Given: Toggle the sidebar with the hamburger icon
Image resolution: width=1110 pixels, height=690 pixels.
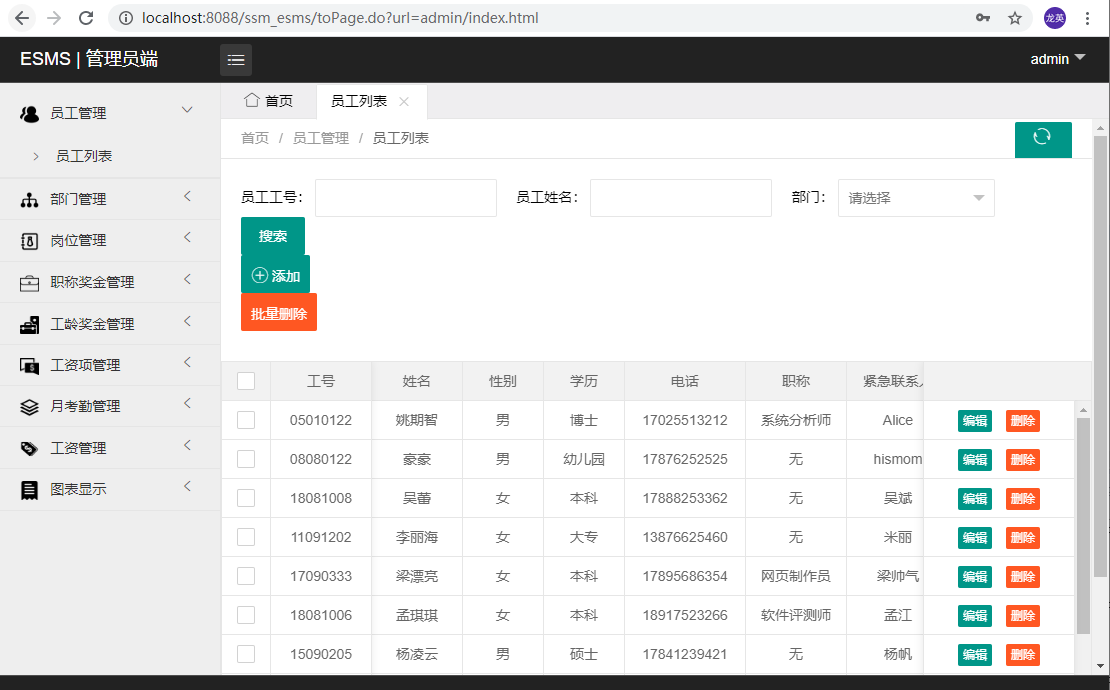Looking at the screenshot, I should click(236, 59).
